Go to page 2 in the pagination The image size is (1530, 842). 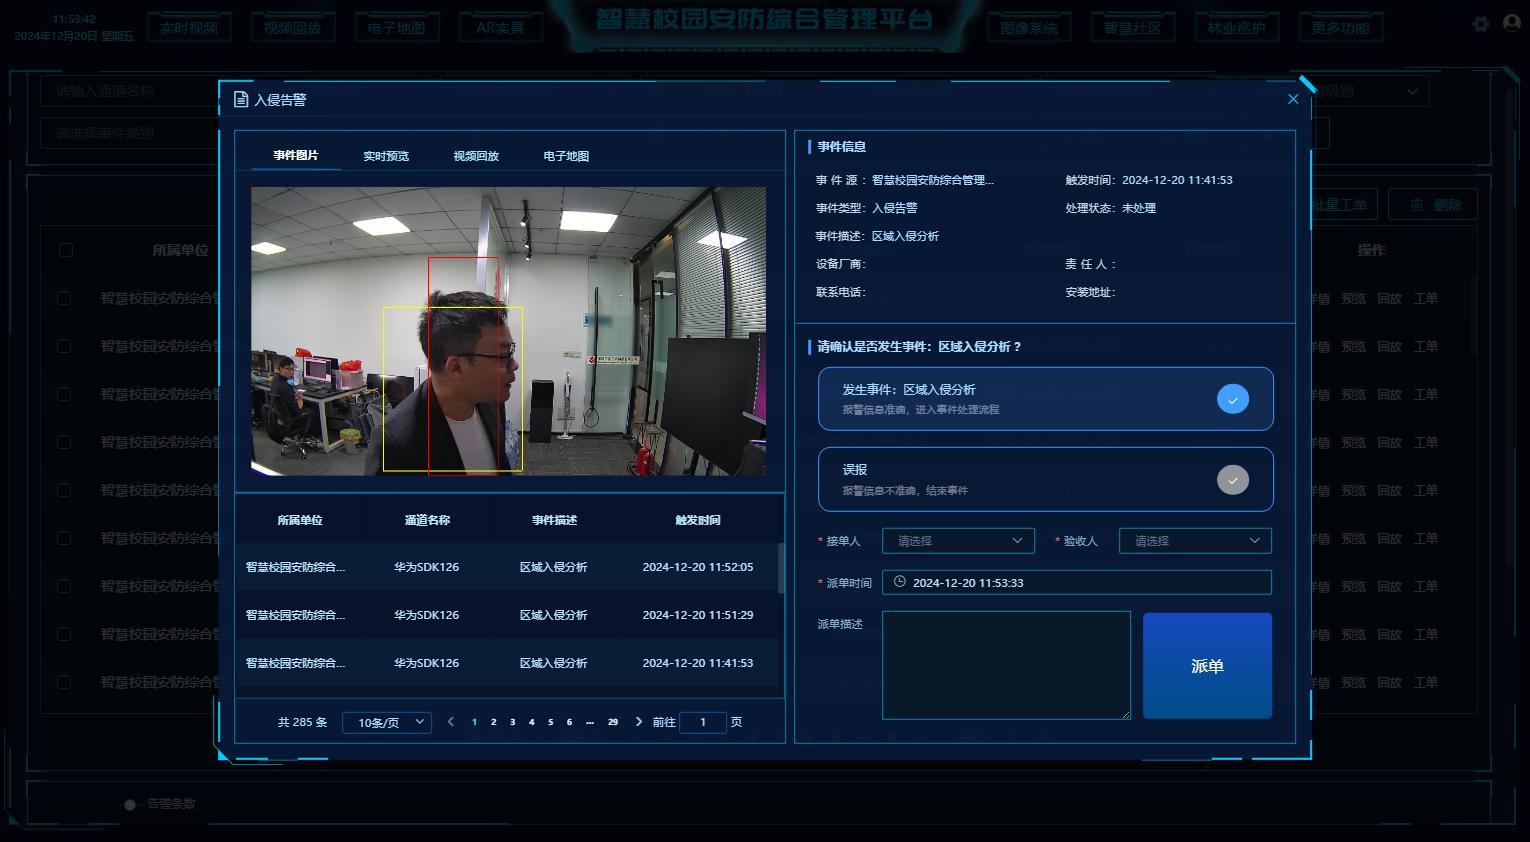(493, 722)
